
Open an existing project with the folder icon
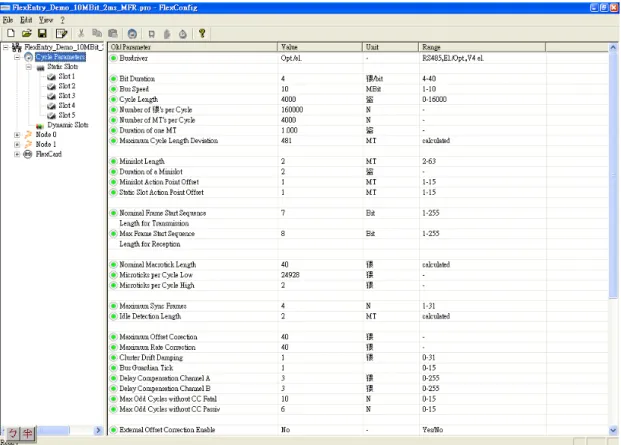[27, 34]
